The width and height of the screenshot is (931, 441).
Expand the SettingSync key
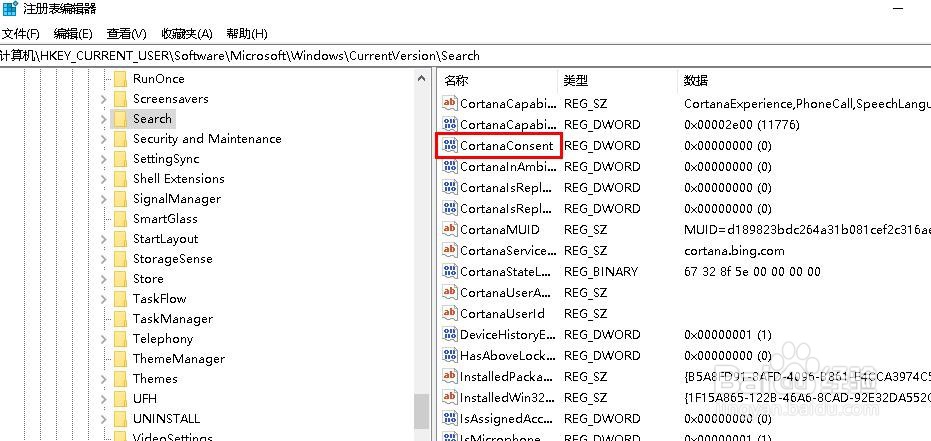[x=104, y=159]
